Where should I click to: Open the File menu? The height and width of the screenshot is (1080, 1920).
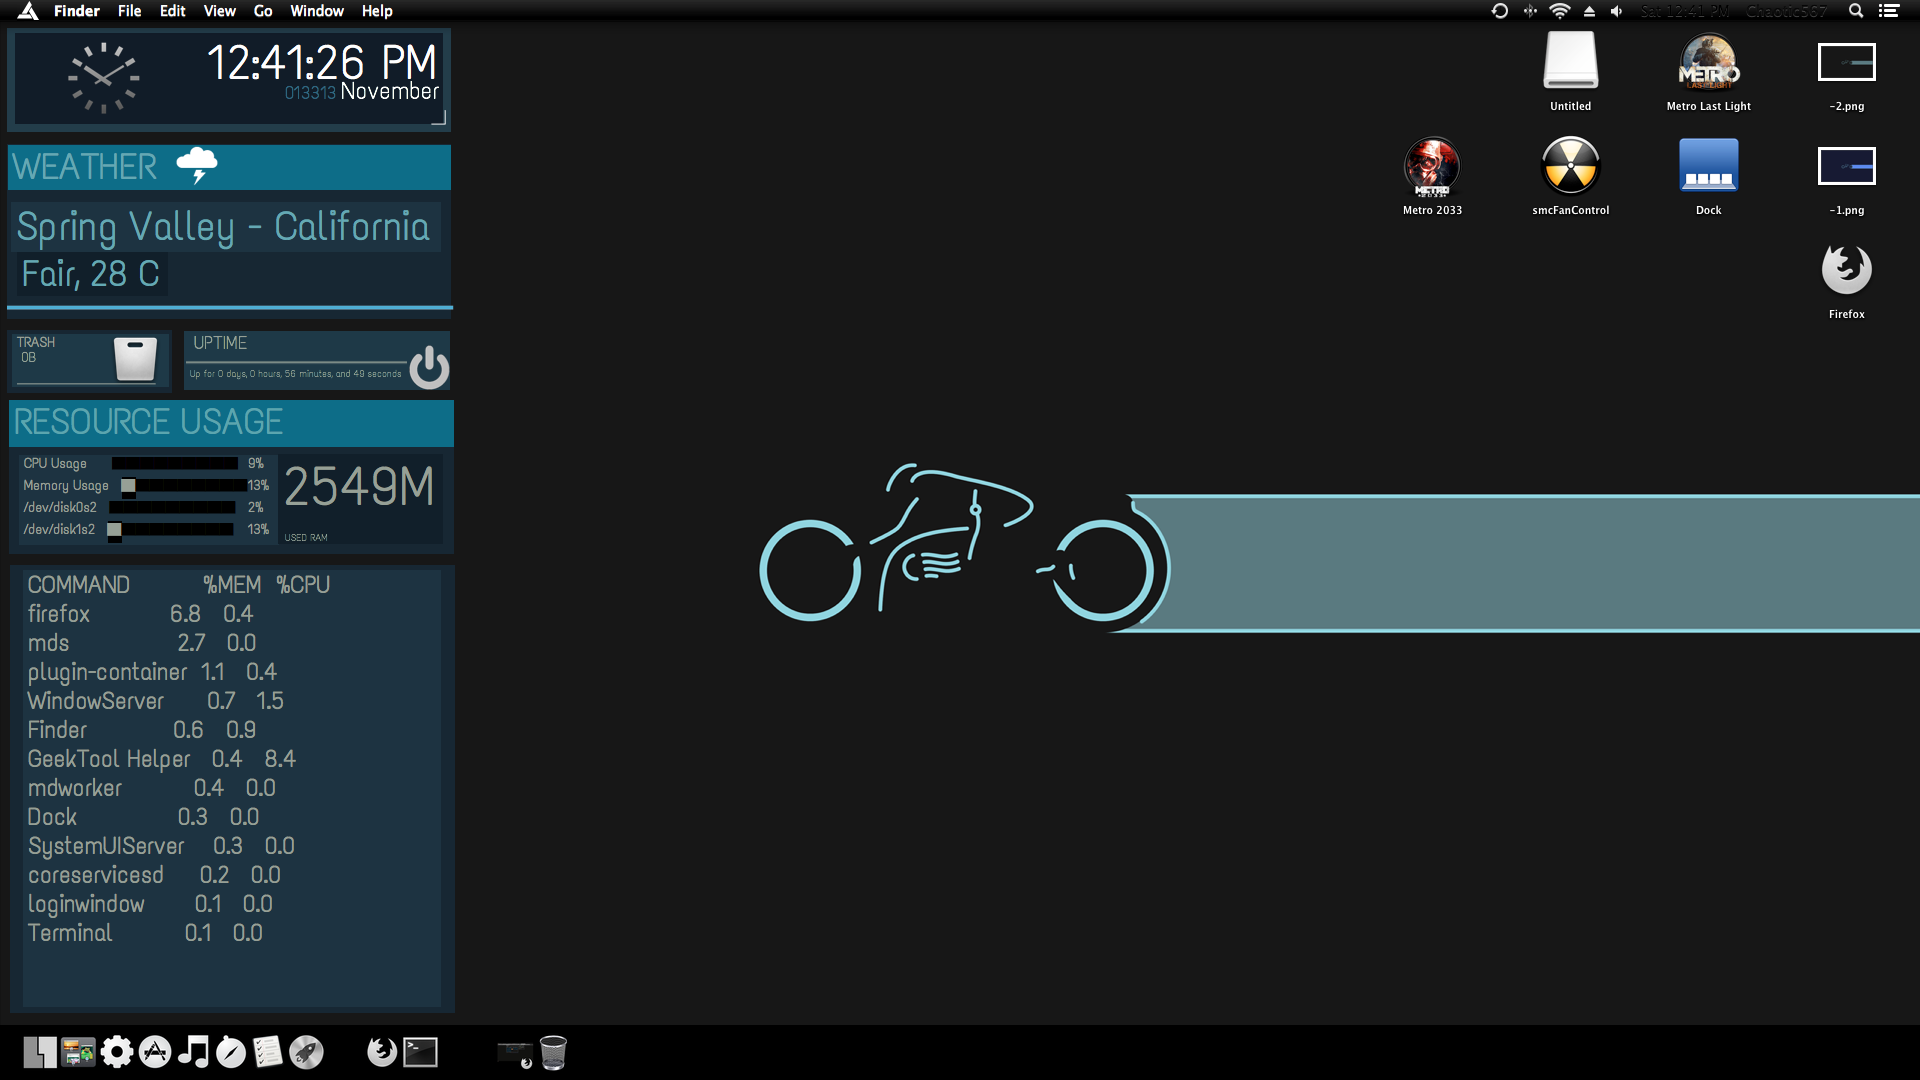pos(130,11)
